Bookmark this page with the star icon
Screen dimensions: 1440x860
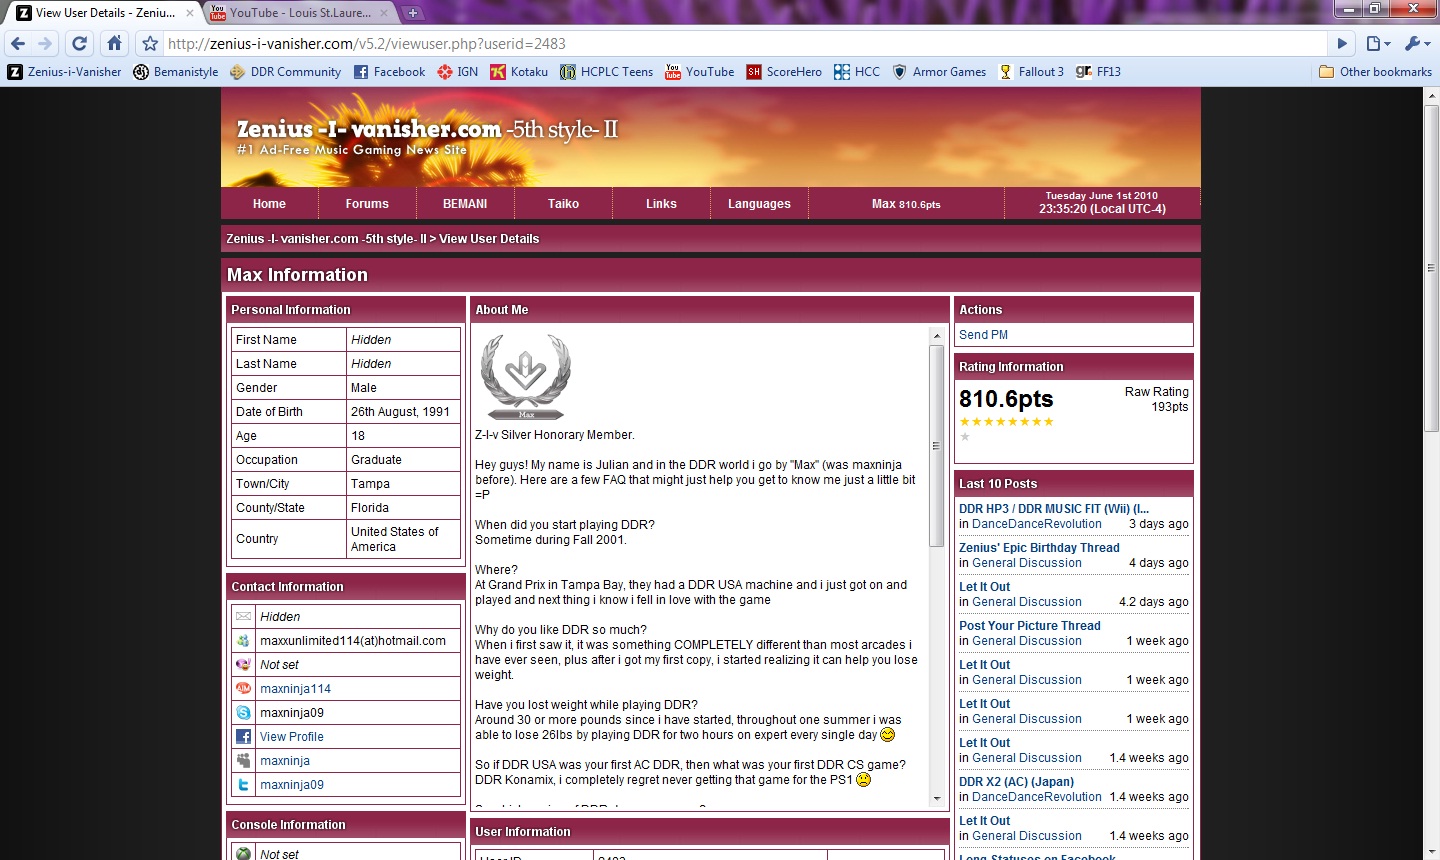point(150,43)
